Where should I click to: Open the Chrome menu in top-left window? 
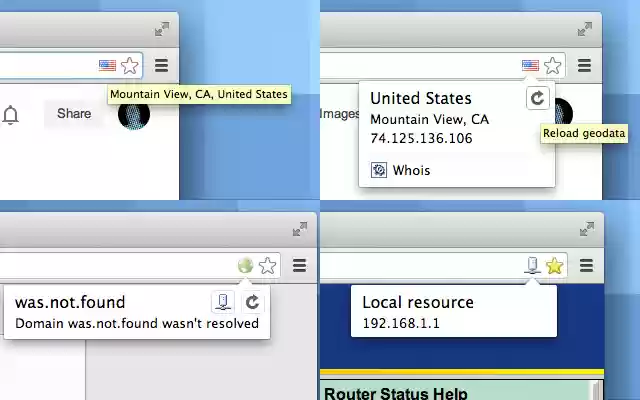(162, 65)
